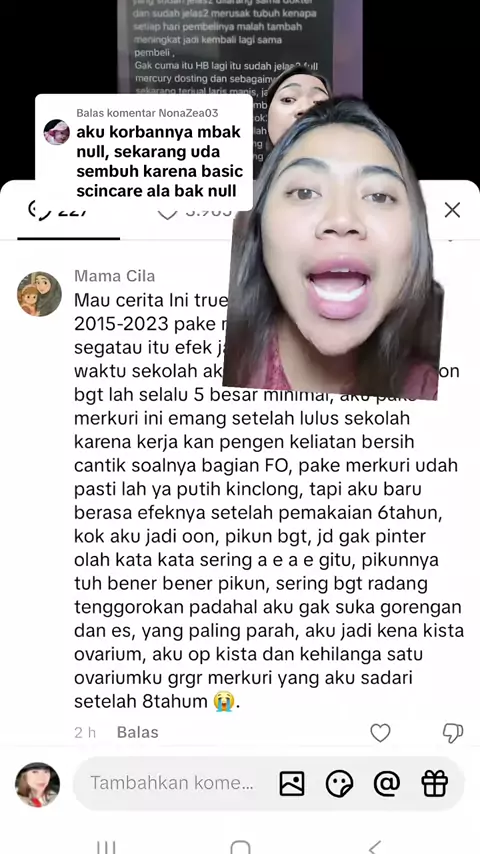Open the Mama Cila username link
Image resolution: width=480 pixels, height=854 pixels.
114,276
